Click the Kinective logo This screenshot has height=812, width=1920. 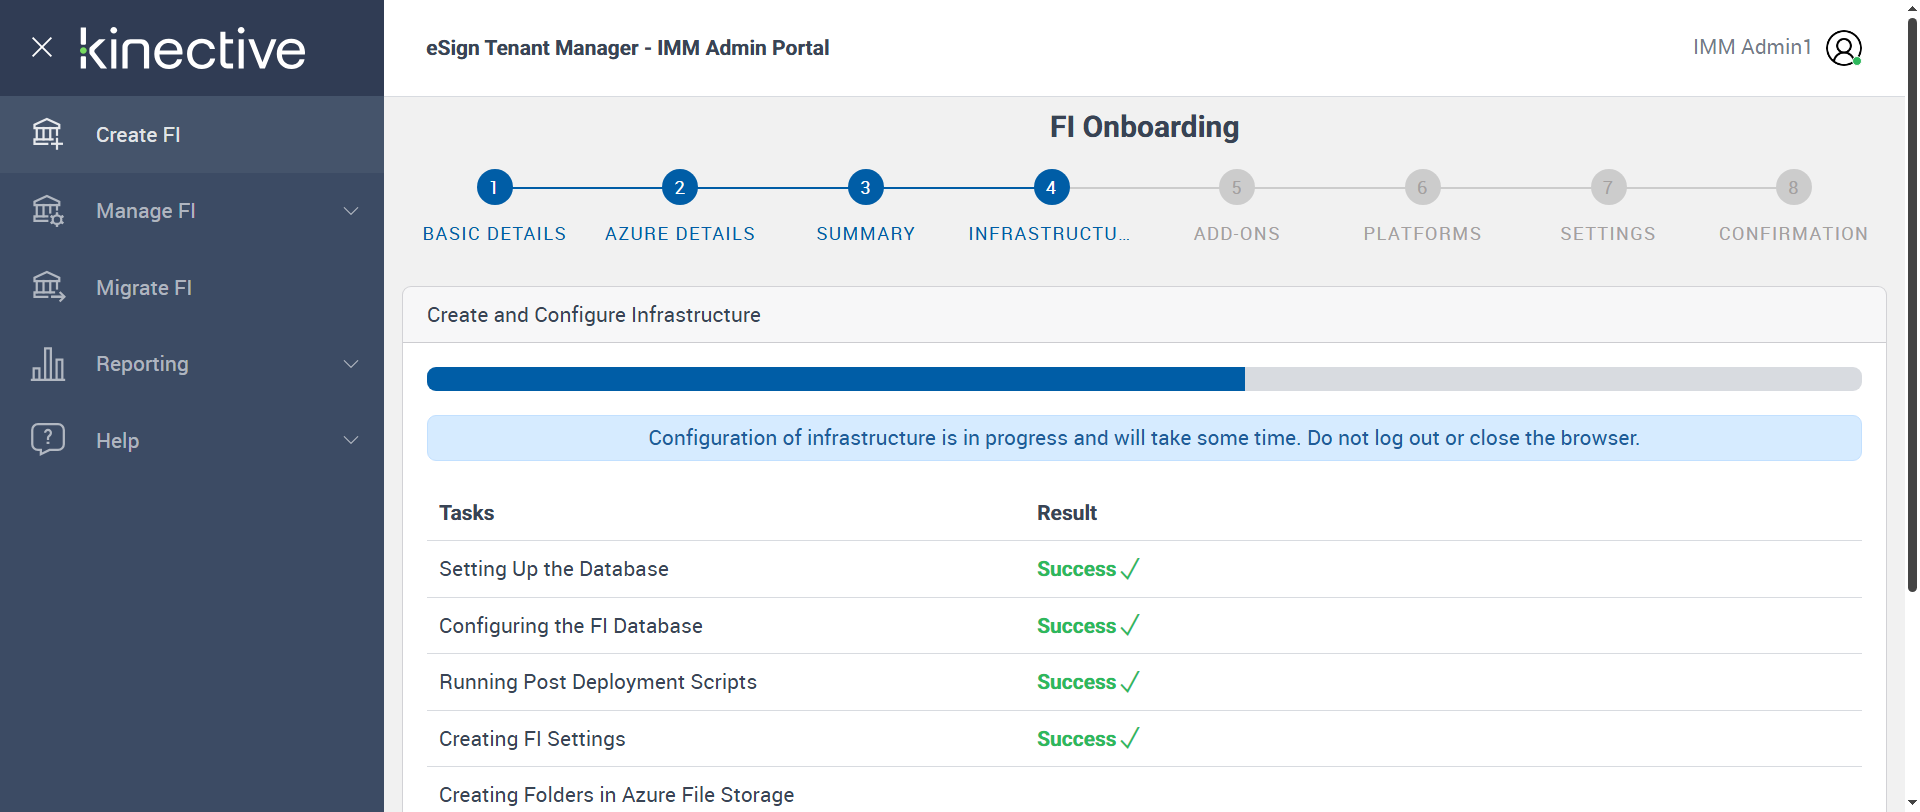pyautogui.click(x=193, y=49)
